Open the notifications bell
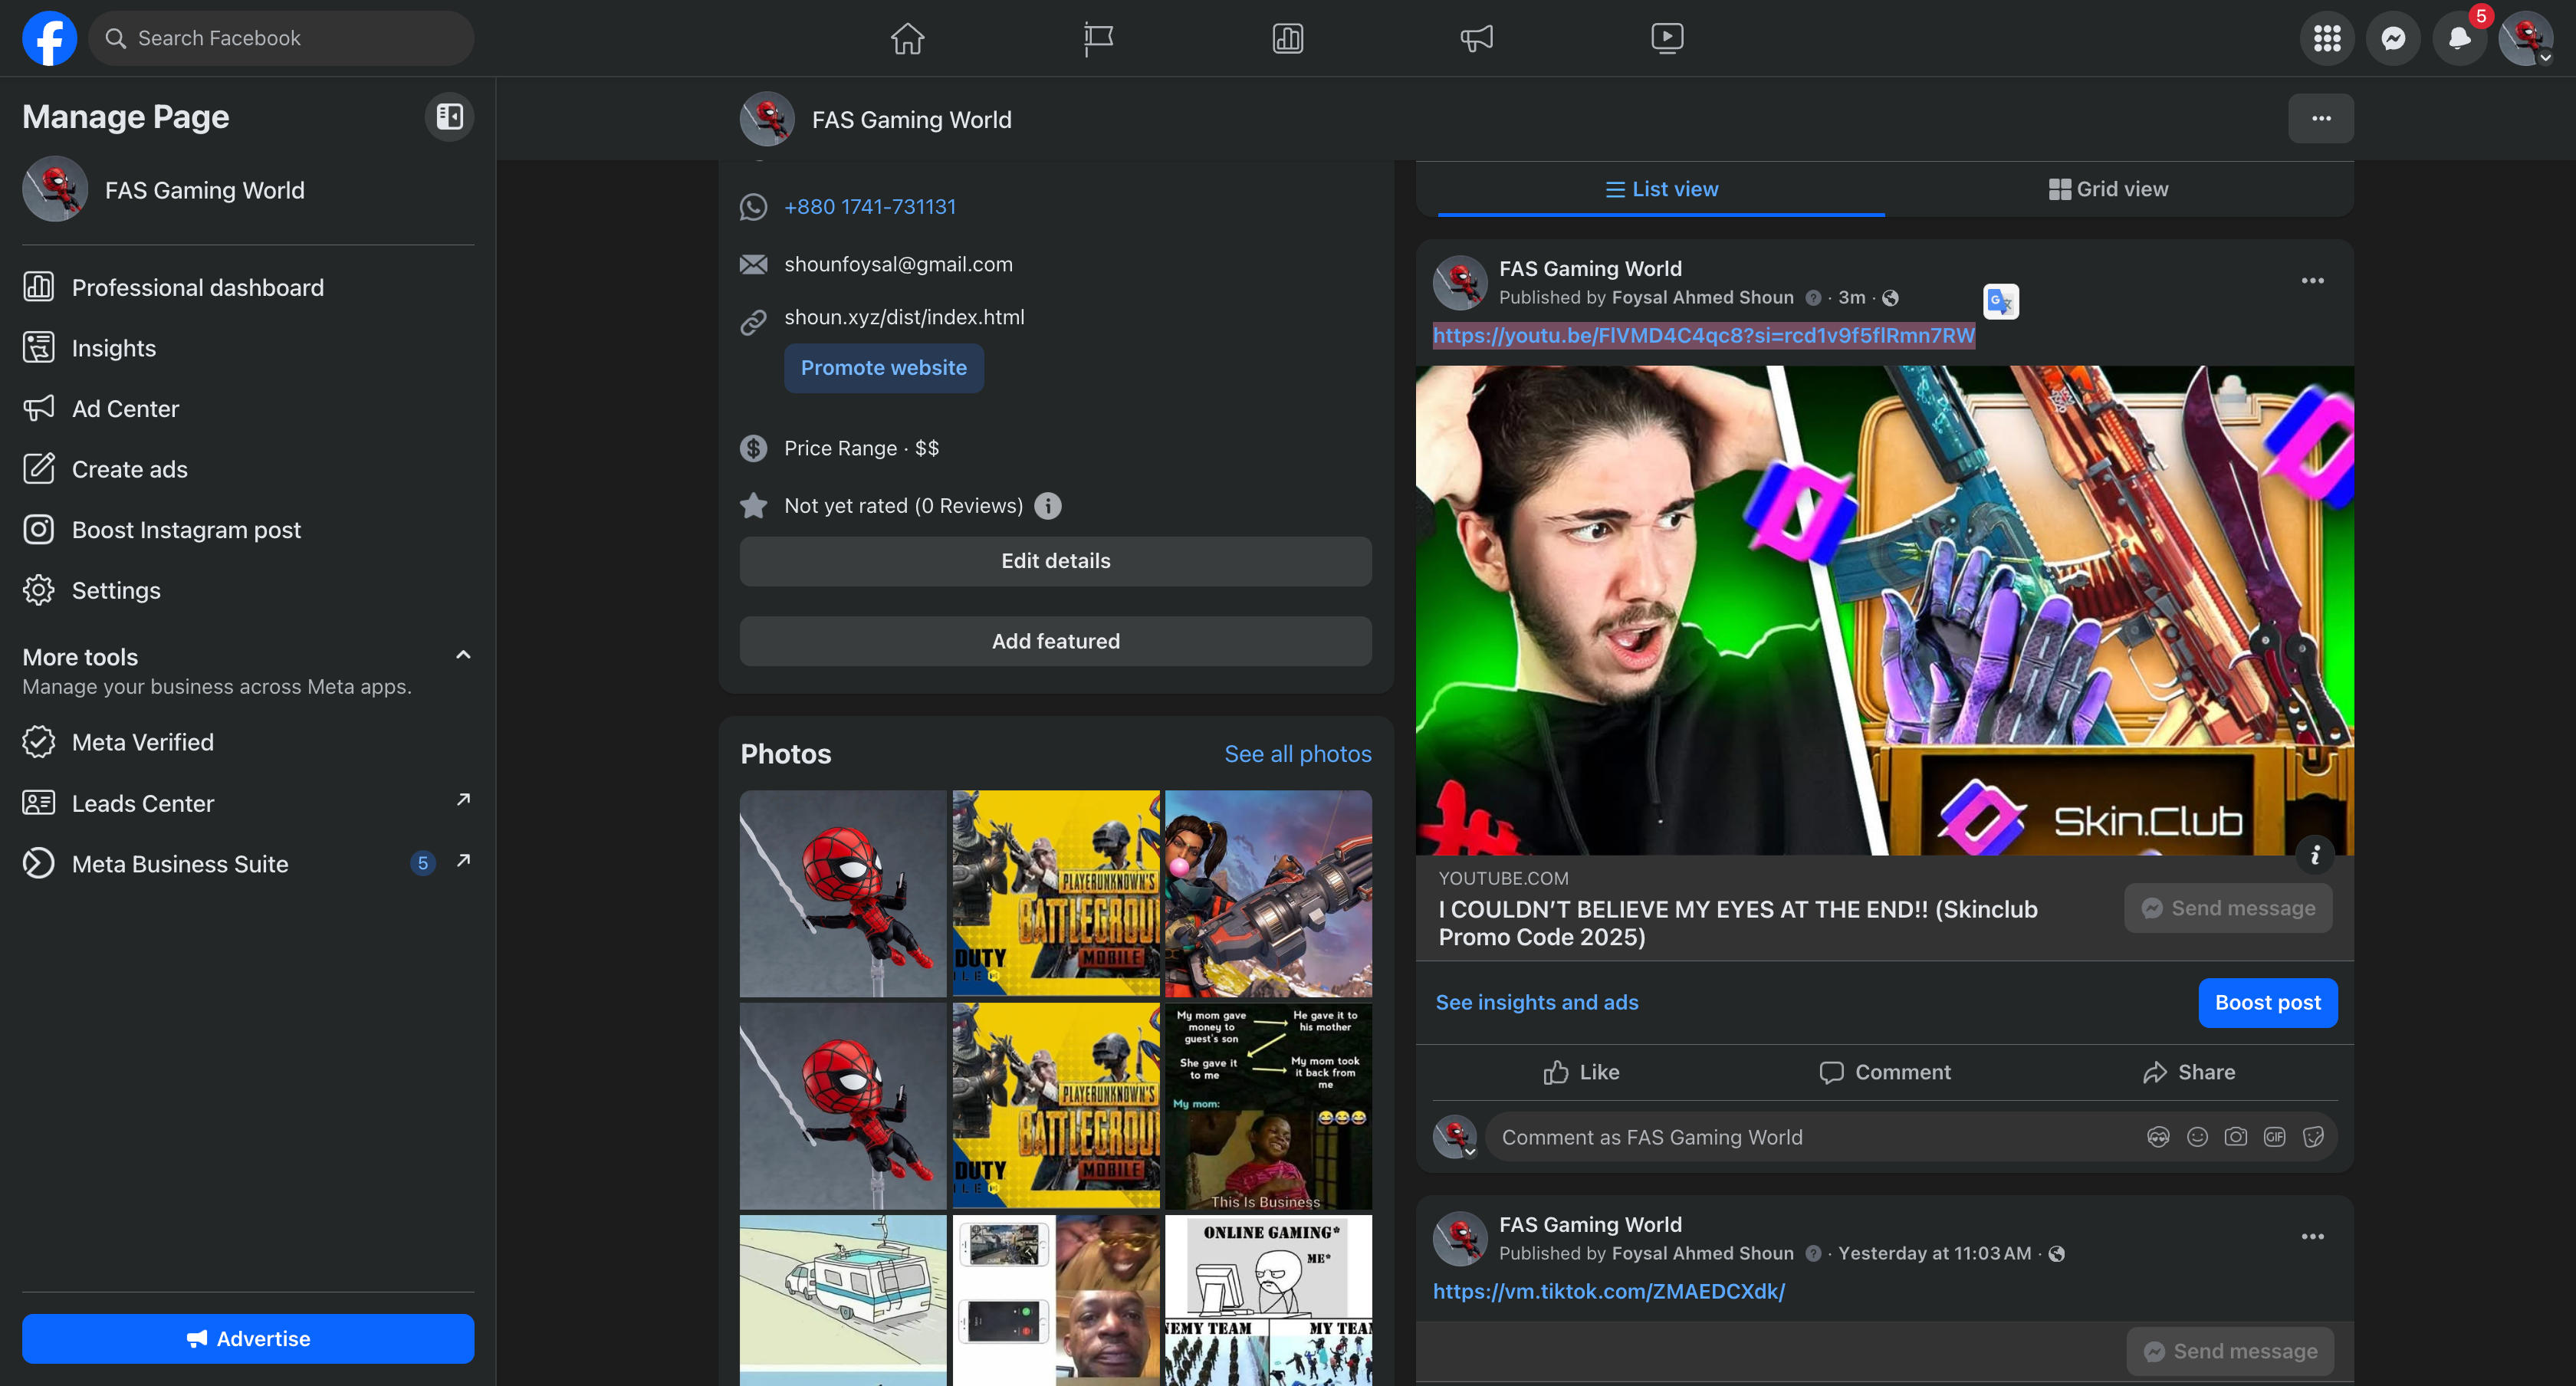 pos(2459,38)
